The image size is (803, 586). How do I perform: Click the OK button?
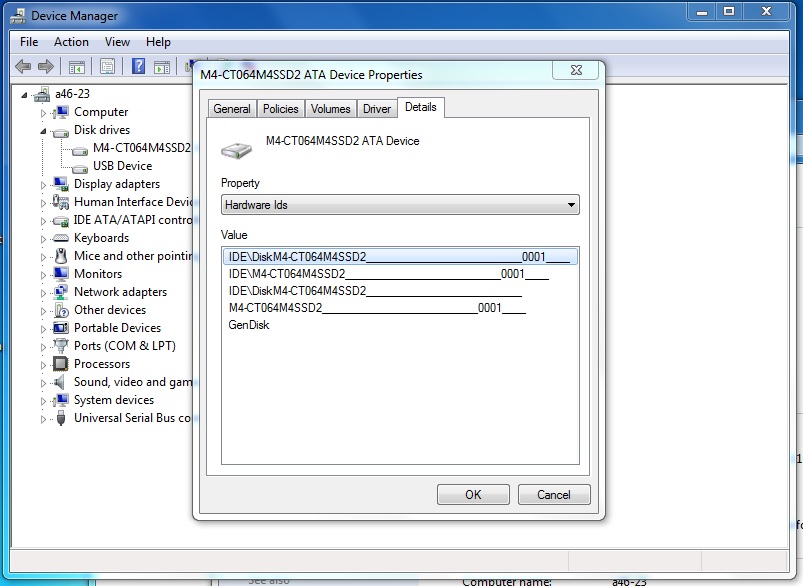(x=473, y=494)
